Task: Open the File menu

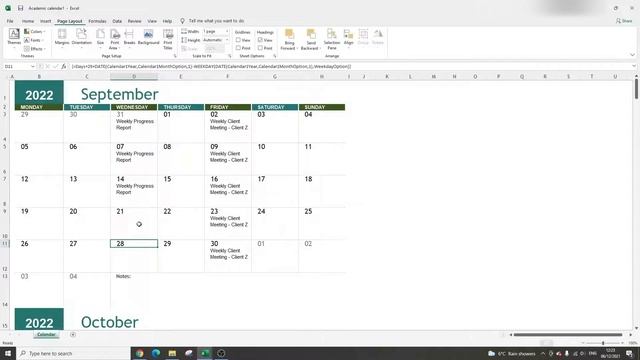Action: pyautogui.click(x=10, y=21)
